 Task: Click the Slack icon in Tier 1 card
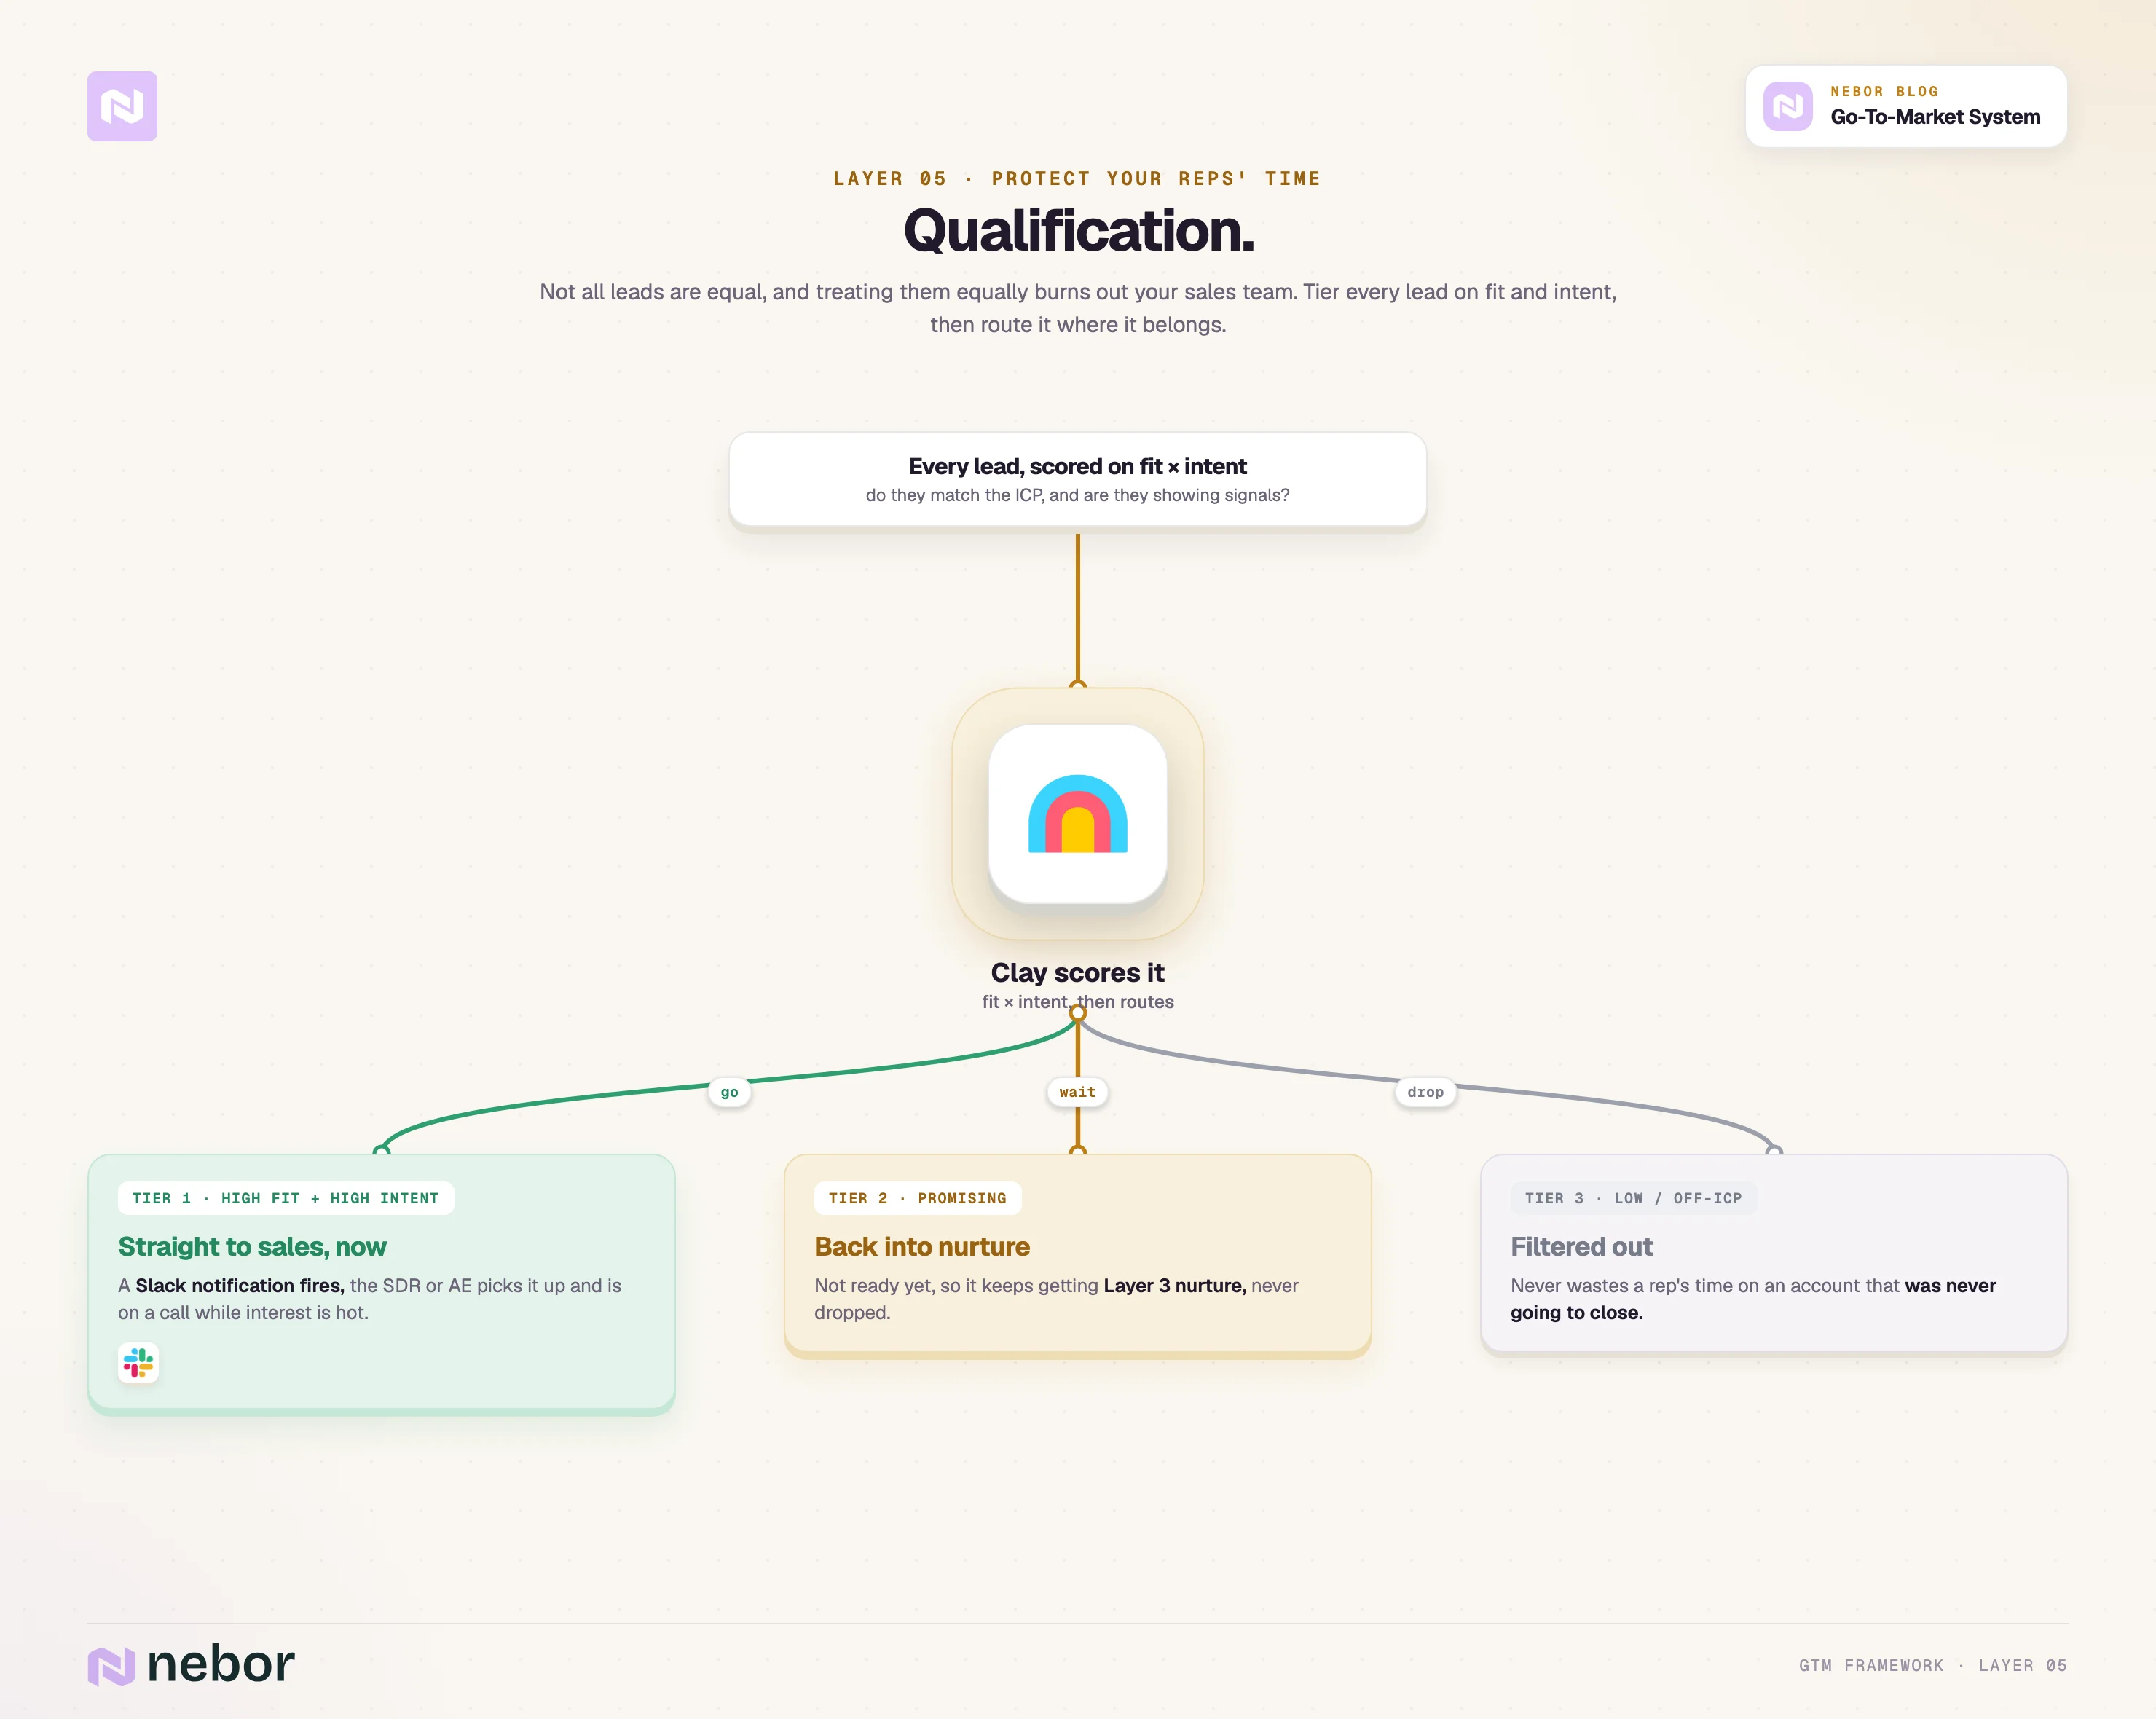tap(138, 1362)
